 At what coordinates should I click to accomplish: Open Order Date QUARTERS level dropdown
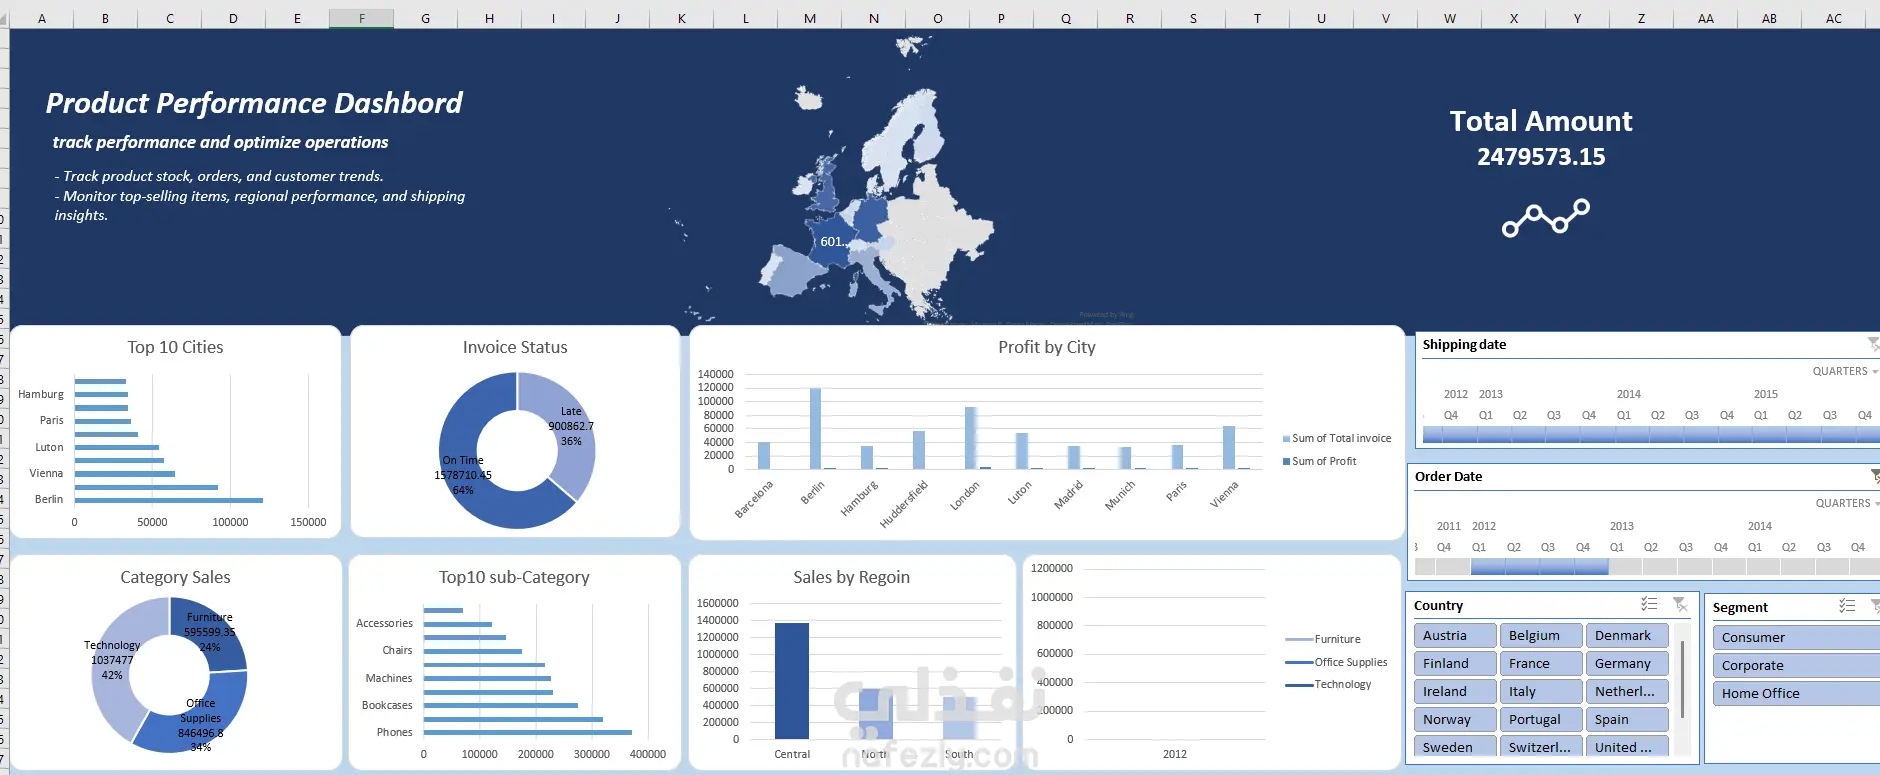tap(1847, 503)
